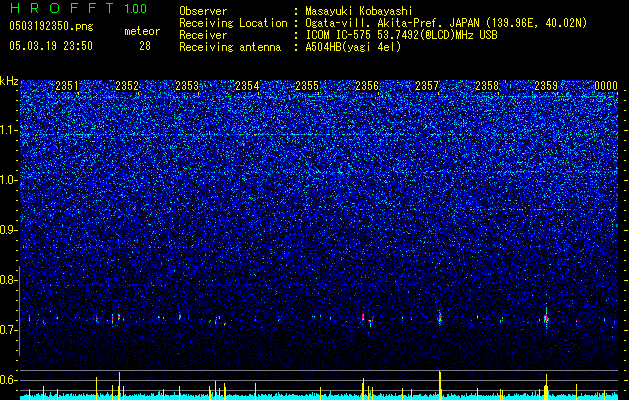The image size is (629, 400).
Task: Select the filename 0503192350.png
Action: 51,27
